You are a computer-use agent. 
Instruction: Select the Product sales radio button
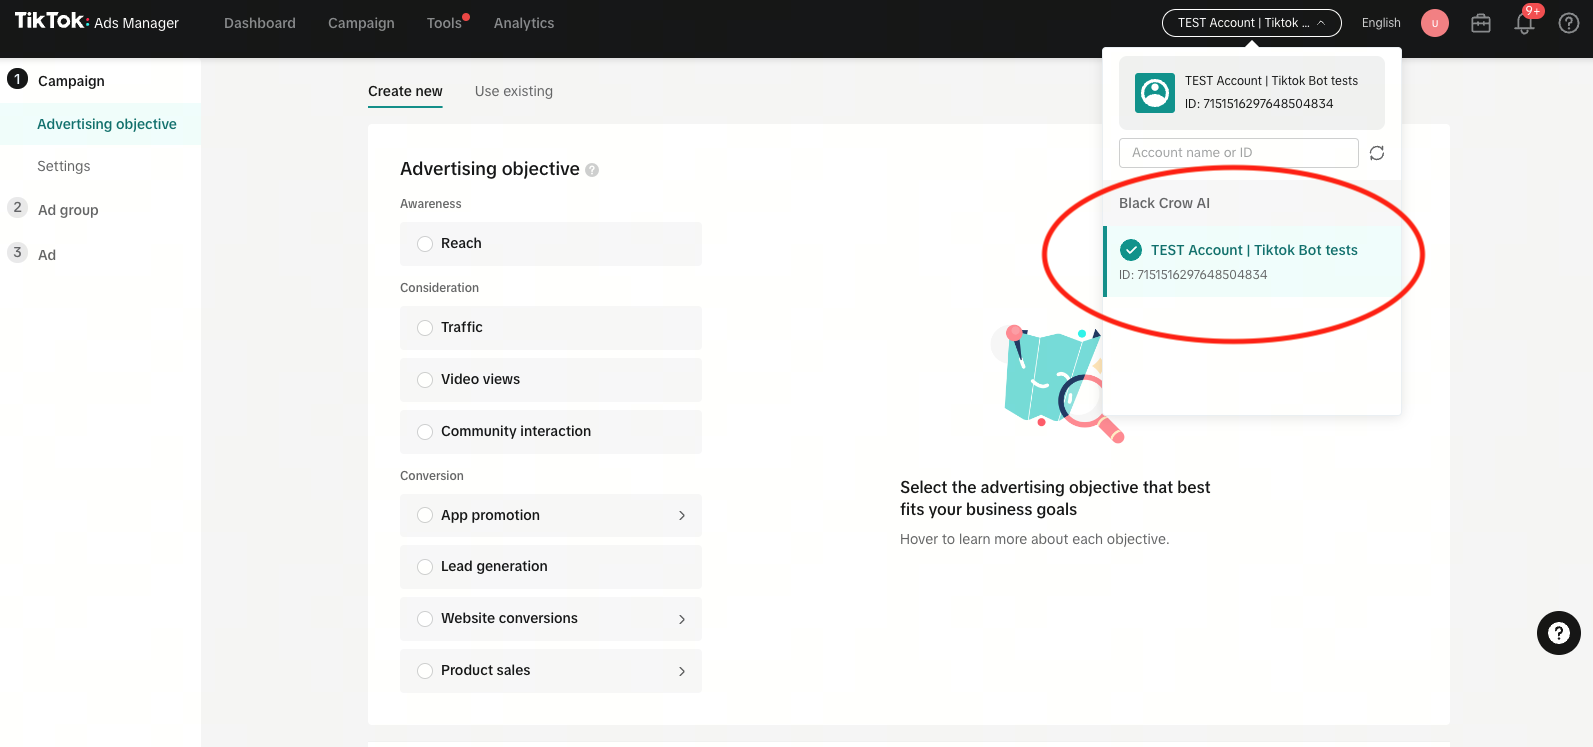click(x=425, y=671)
